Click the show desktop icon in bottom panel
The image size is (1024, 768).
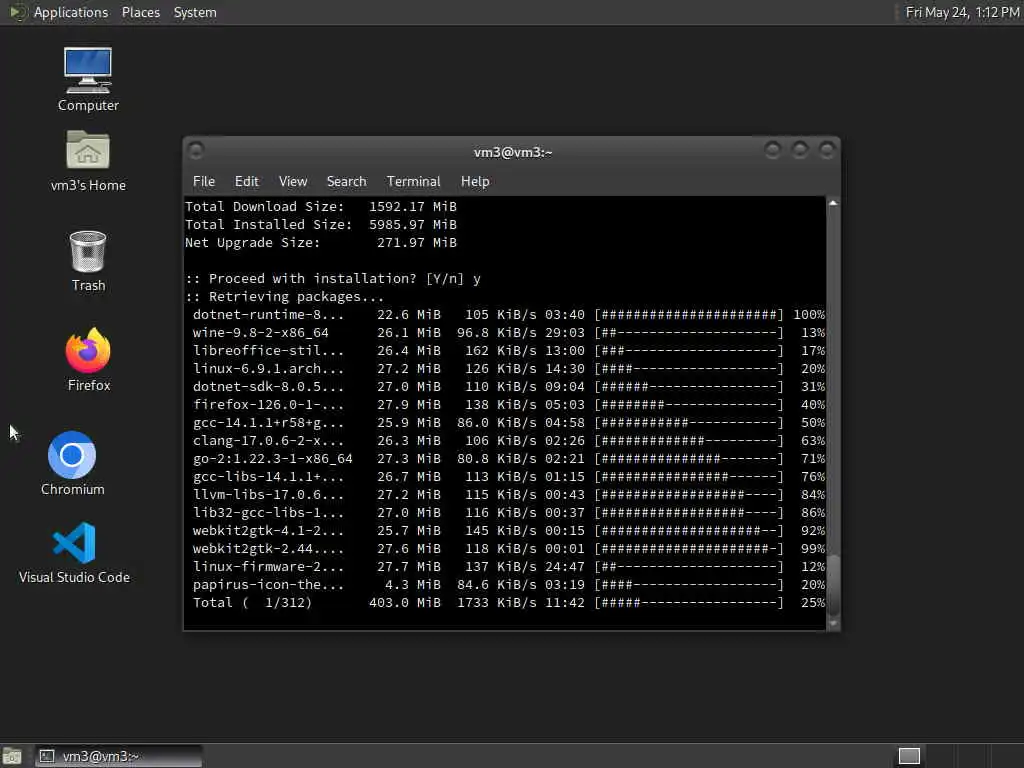(12, 756)
